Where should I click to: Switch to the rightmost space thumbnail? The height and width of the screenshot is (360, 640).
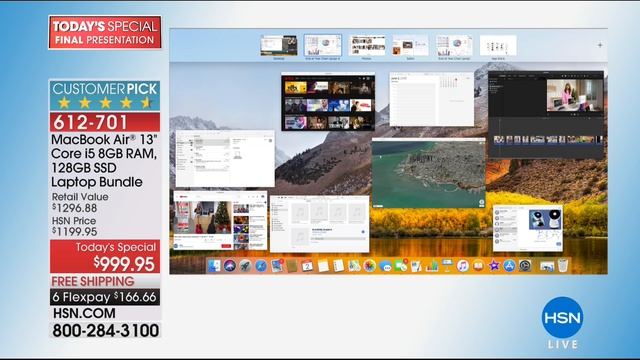tap(498, 45)
